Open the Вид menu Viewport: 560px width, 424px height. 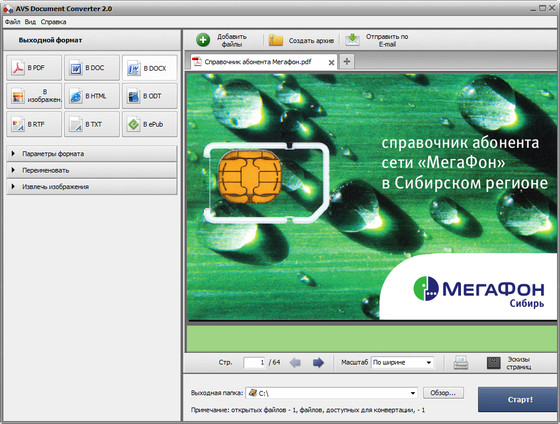point(30,22)
